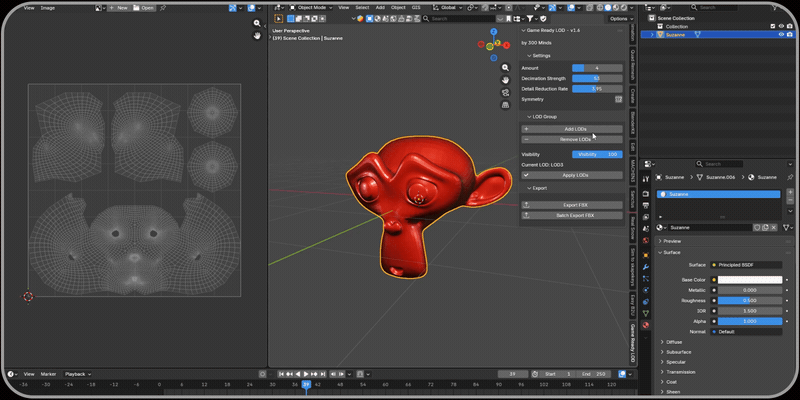Enable solid viewport shading mode
Screen dimensions: 800x400
(x=608, y=8)
